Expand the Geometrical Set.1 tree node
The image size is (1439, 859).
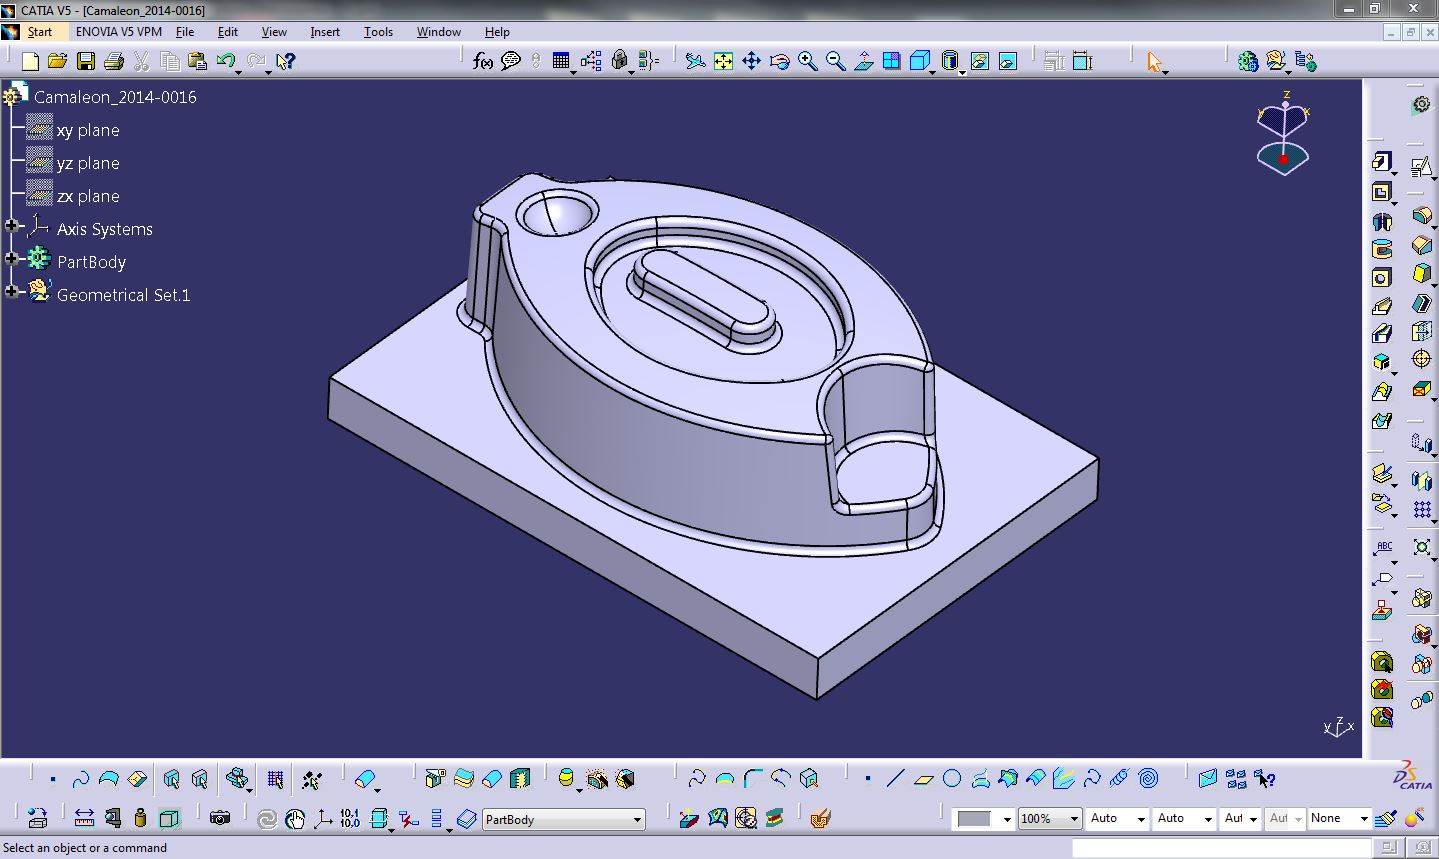tap(12, 293)
